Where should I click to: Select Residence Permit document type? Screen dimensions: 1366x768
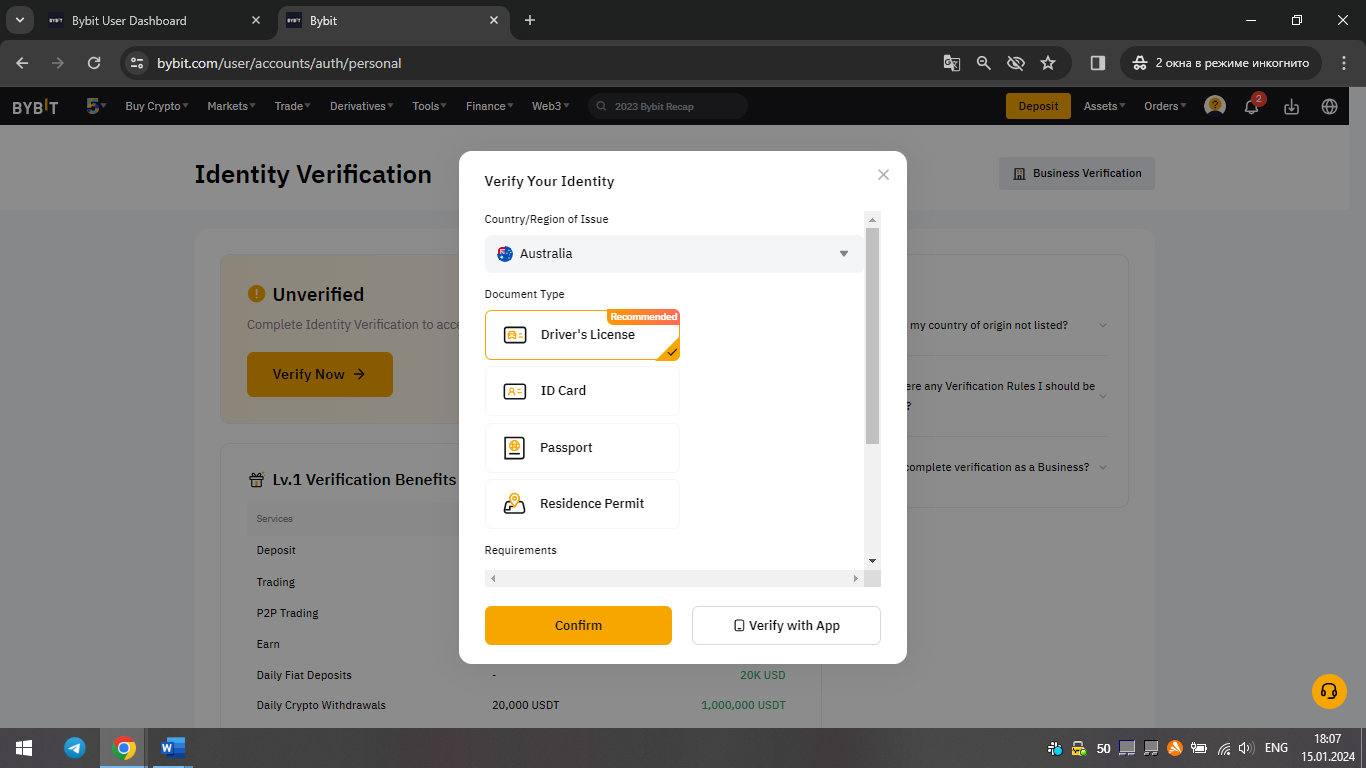(x=582, y=504)
